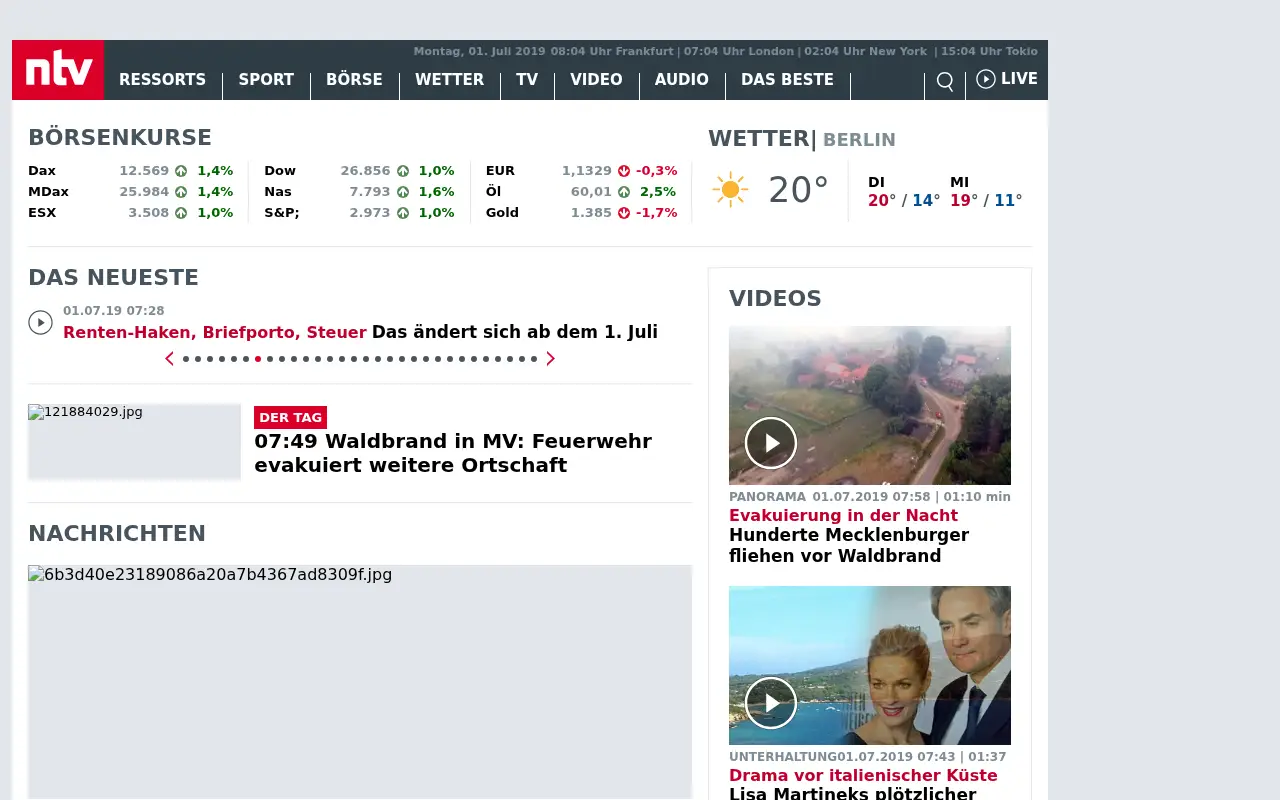Click the DI forecast 20° / 14°
The image size is (1280, 800).
point(904,200)
